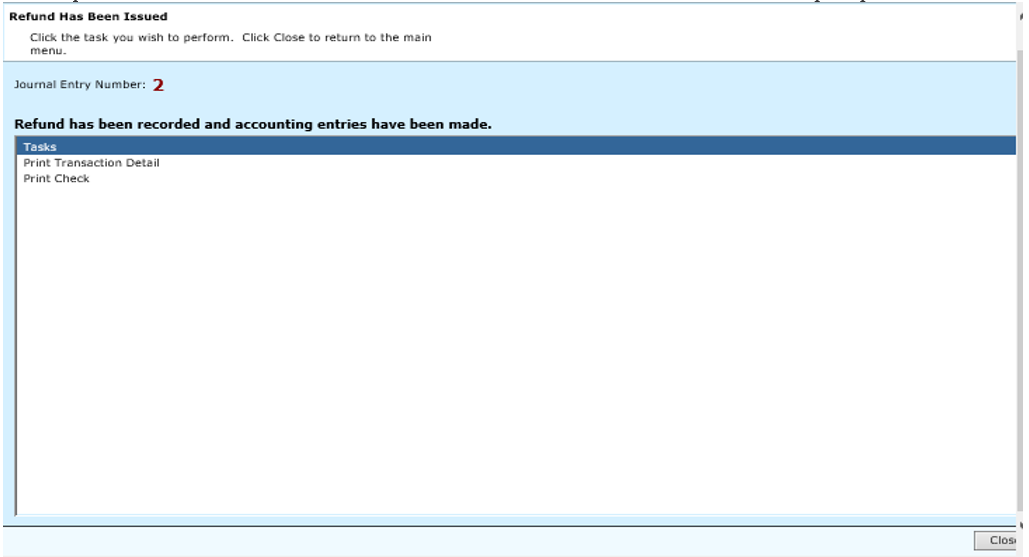Click the Journal Entry Number label
Screen dimensions: 1029x557
click(79, 85)
